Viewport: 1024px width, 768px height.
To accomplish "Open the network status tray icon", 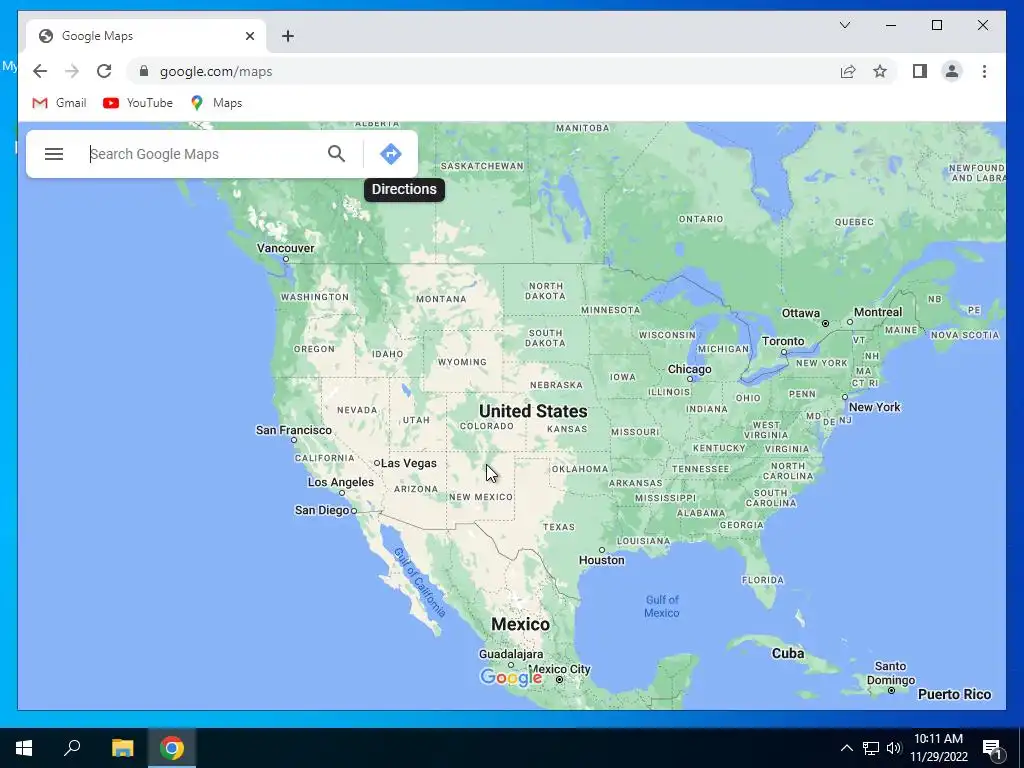I will (x=871, y=748).
